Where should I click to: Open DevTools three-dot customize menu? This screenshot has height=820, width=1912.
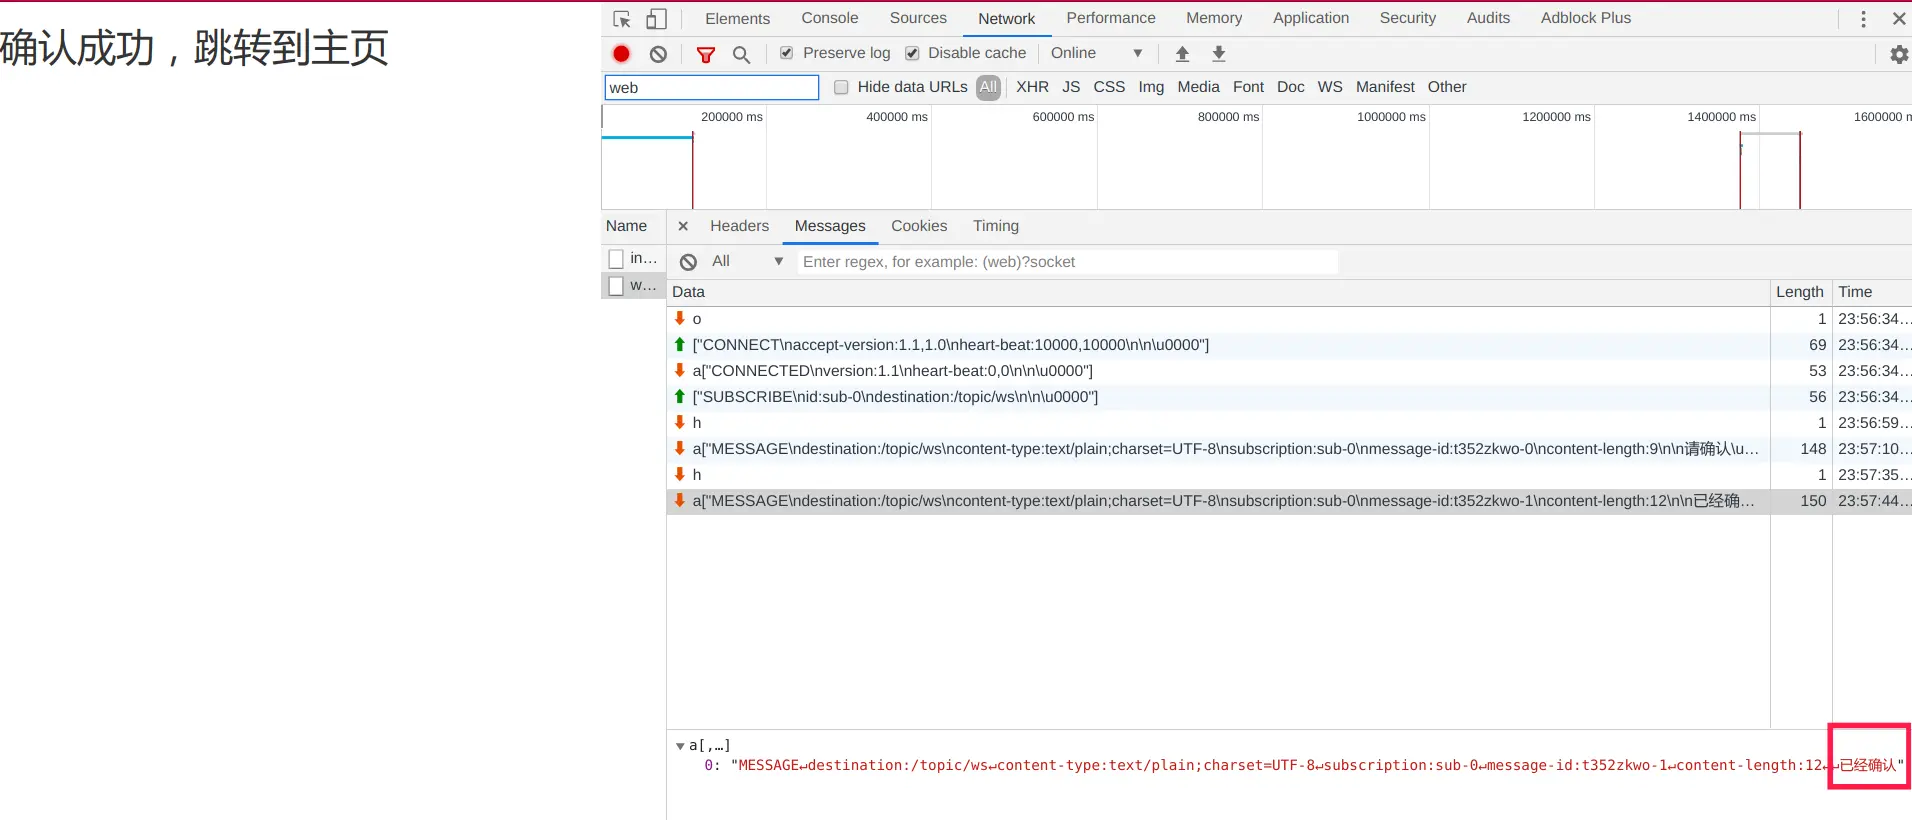coord(1863,19)
